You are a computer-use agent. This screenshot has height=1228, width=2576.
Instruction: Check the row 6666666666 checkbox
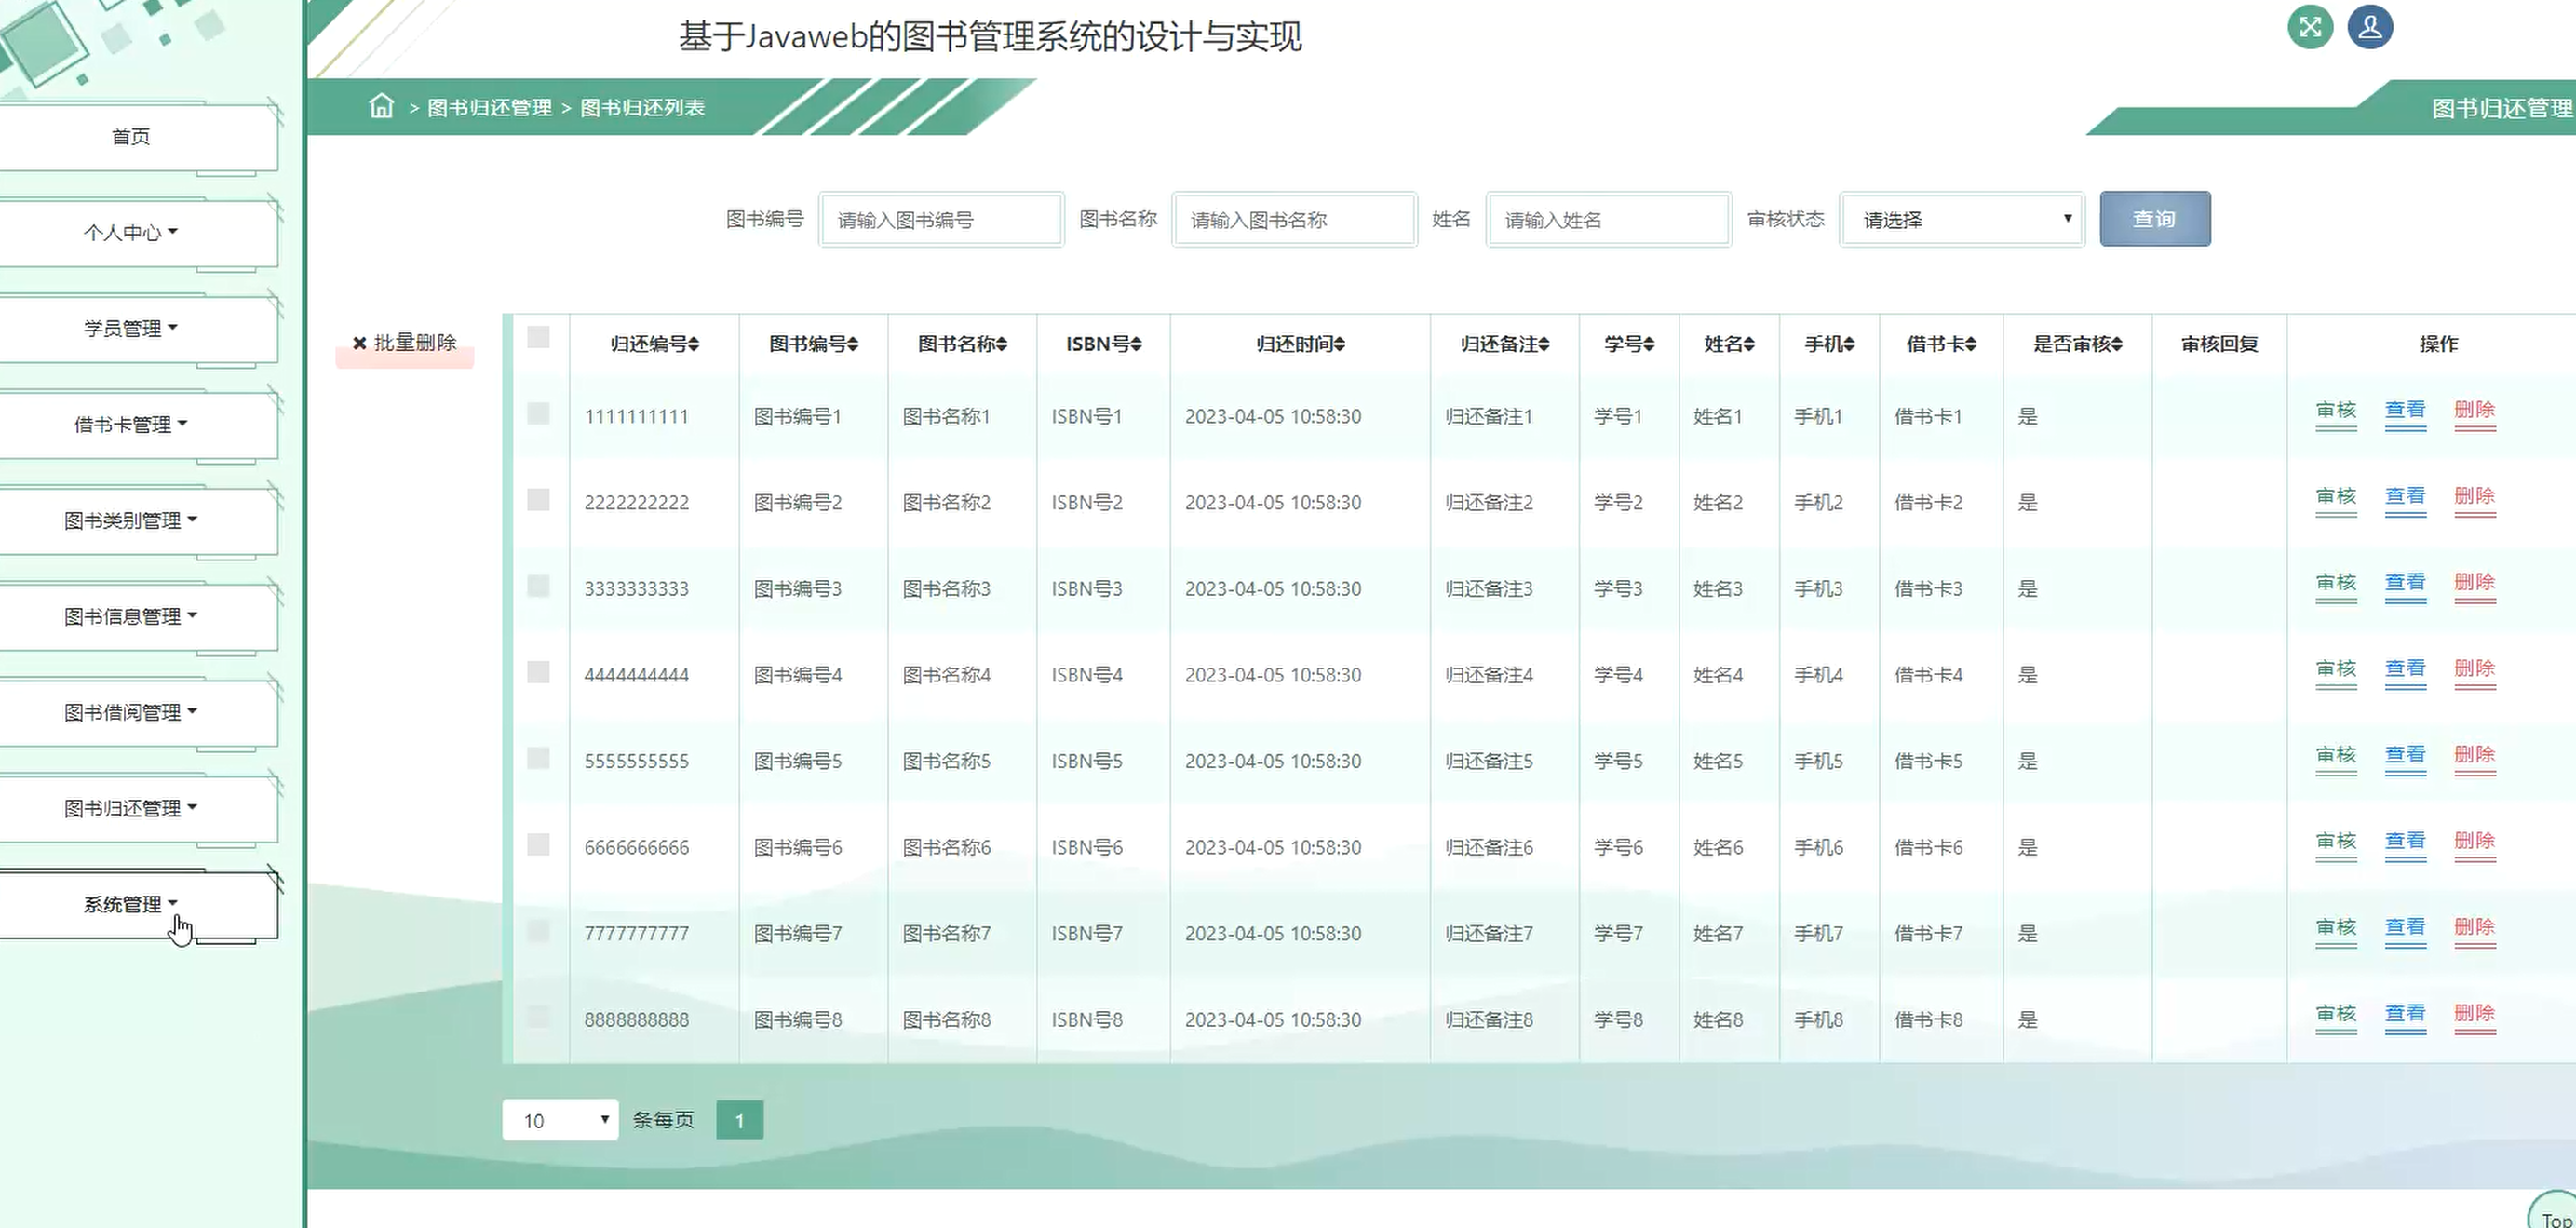point(538,844)
